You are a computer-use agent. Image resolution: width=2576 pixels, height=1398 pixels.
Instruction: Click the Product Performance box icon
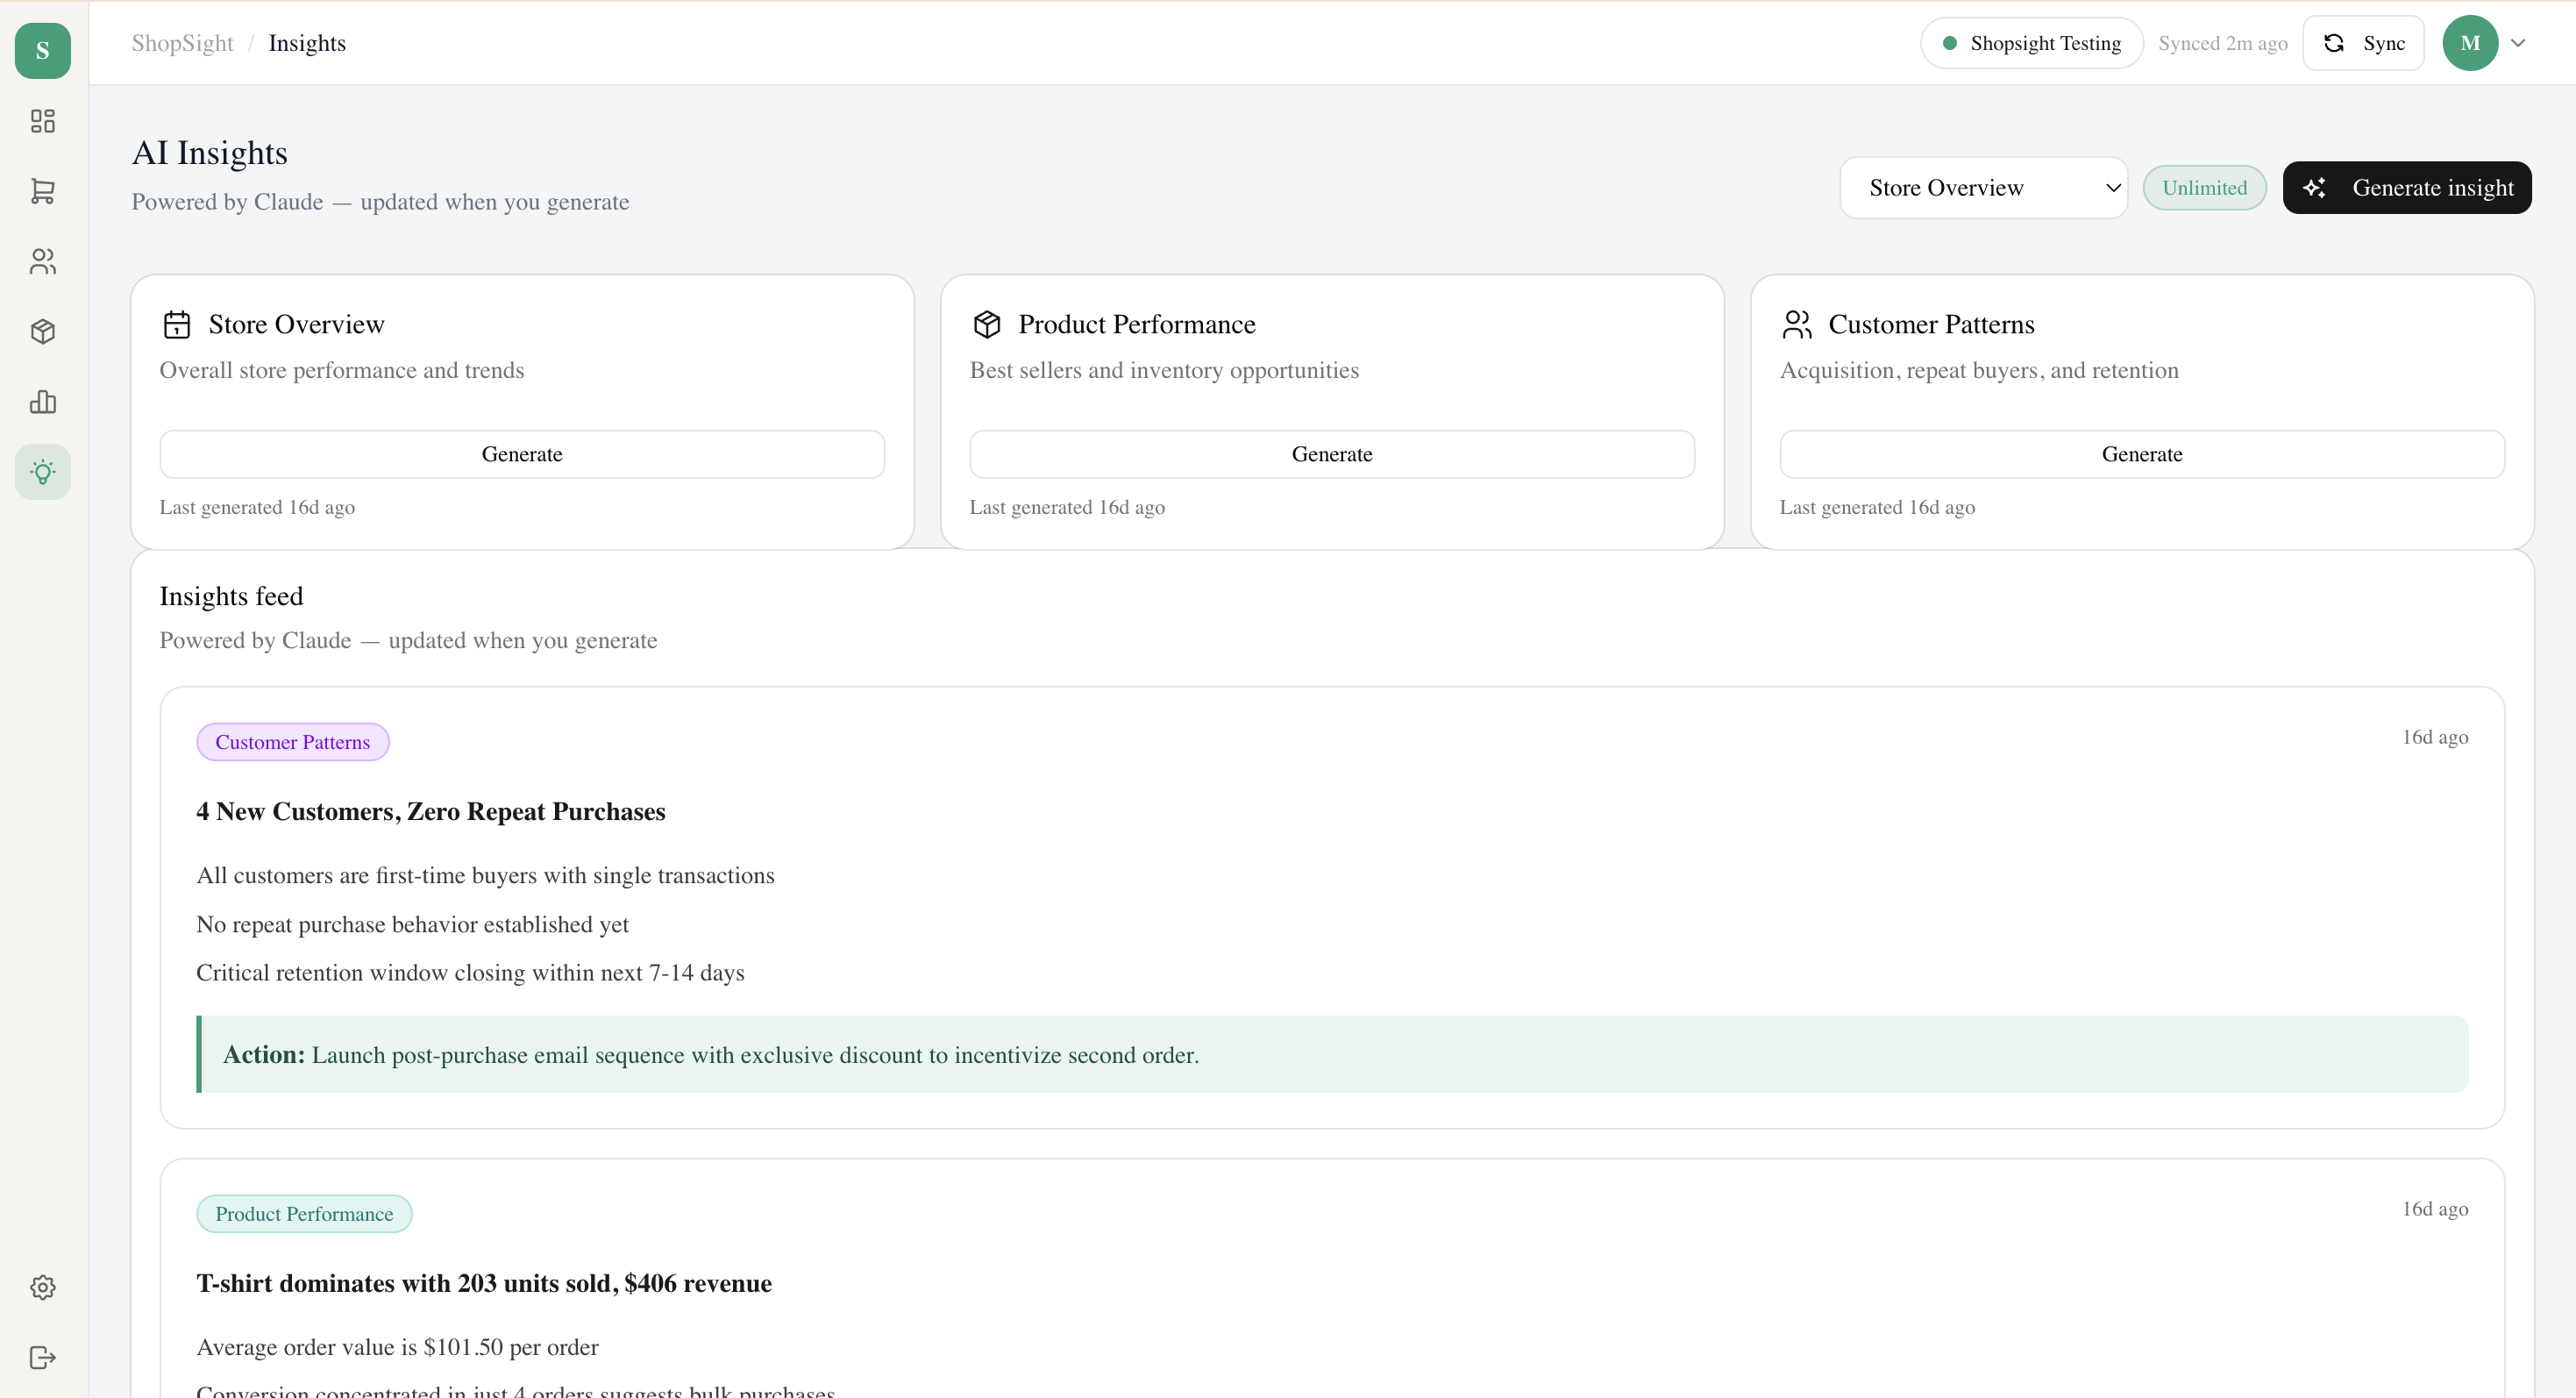point(987,324)
